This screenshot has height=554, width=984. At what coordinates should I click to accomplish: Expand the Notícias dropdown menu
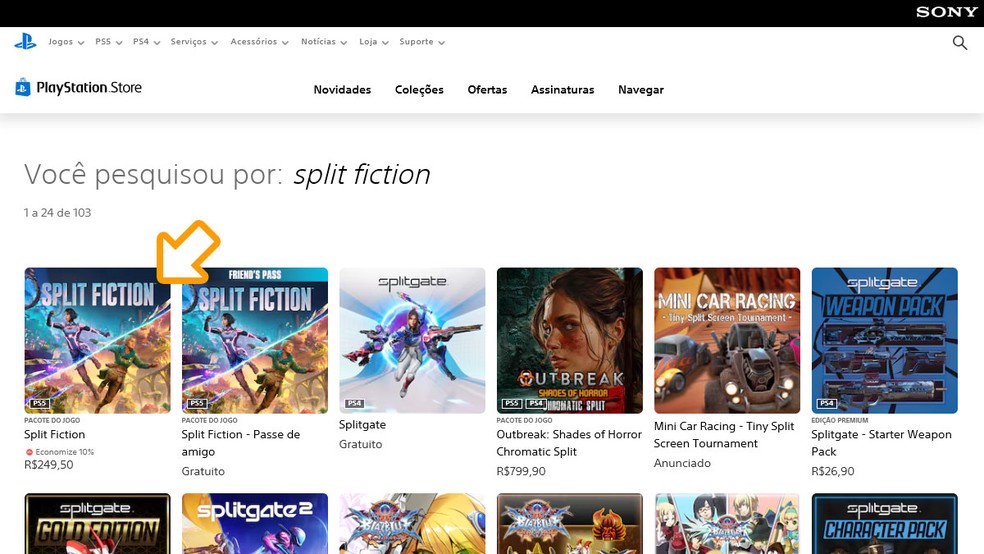pyautogui.click(x=324, y=42)
